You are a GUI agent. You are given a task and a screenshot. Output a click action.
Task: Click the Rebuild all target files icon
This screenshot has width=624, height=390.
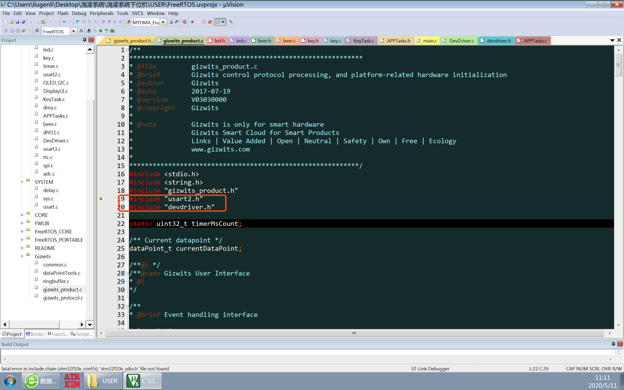(x=17, y=31)
